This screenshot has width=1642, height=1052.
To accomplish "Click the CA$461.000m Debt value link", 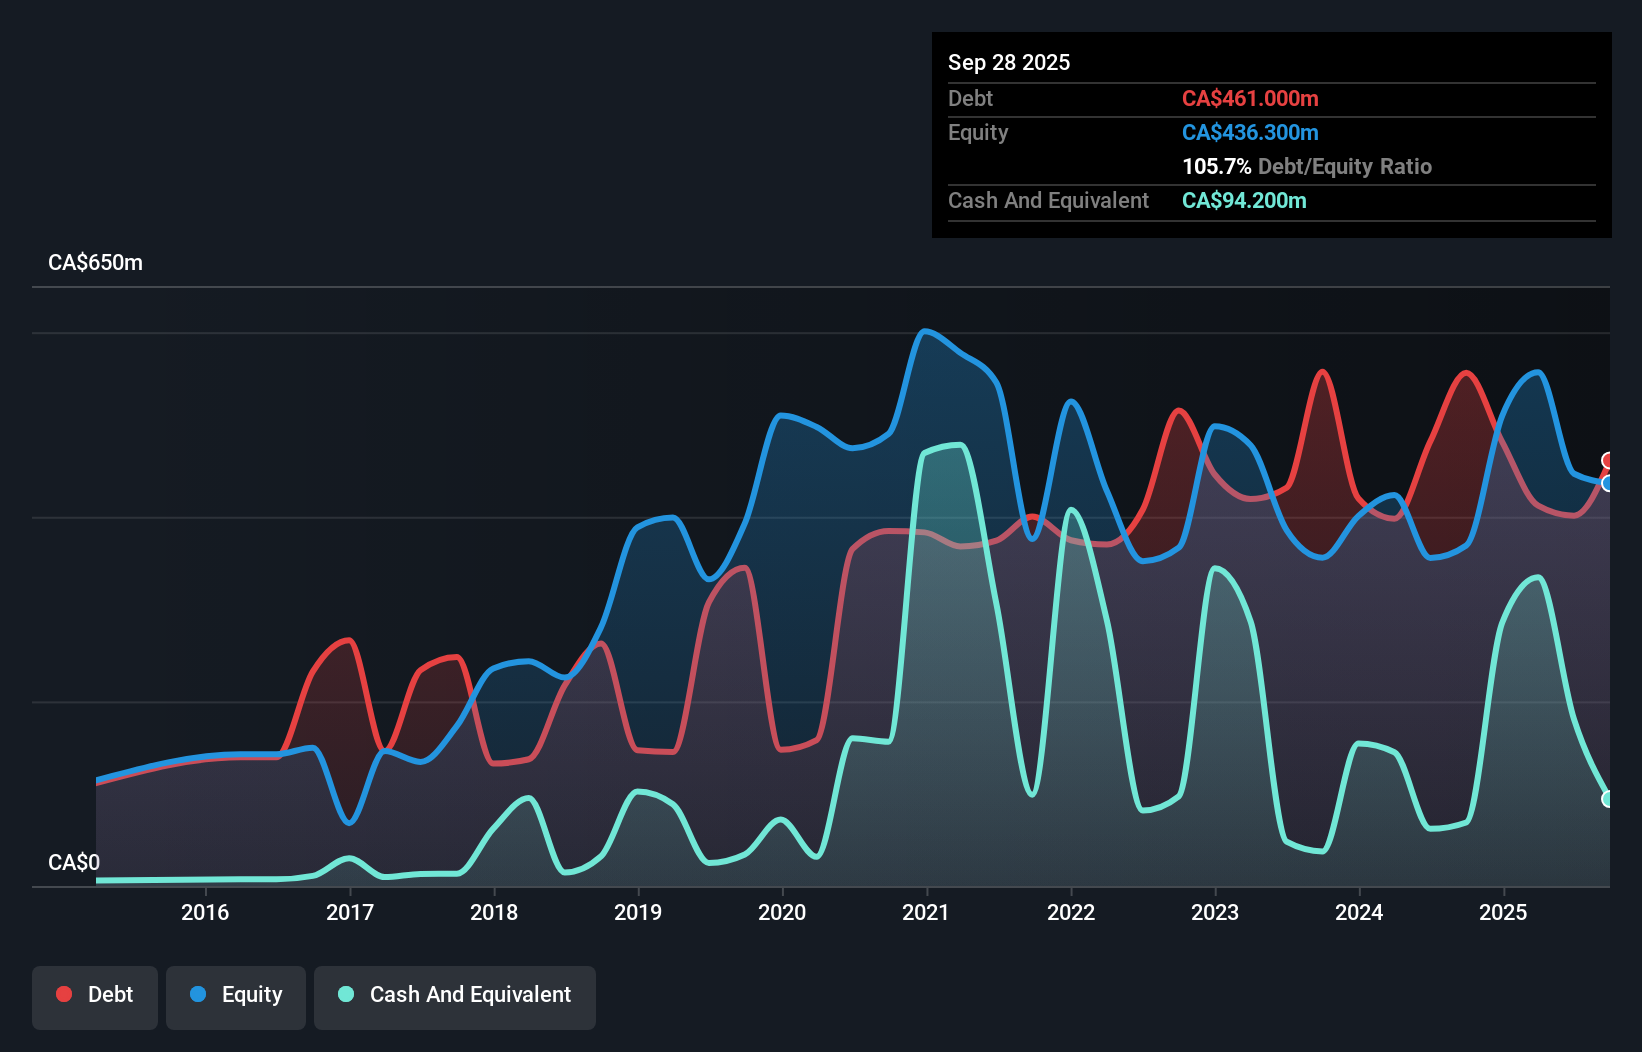I will click(x=1250, y=98).
